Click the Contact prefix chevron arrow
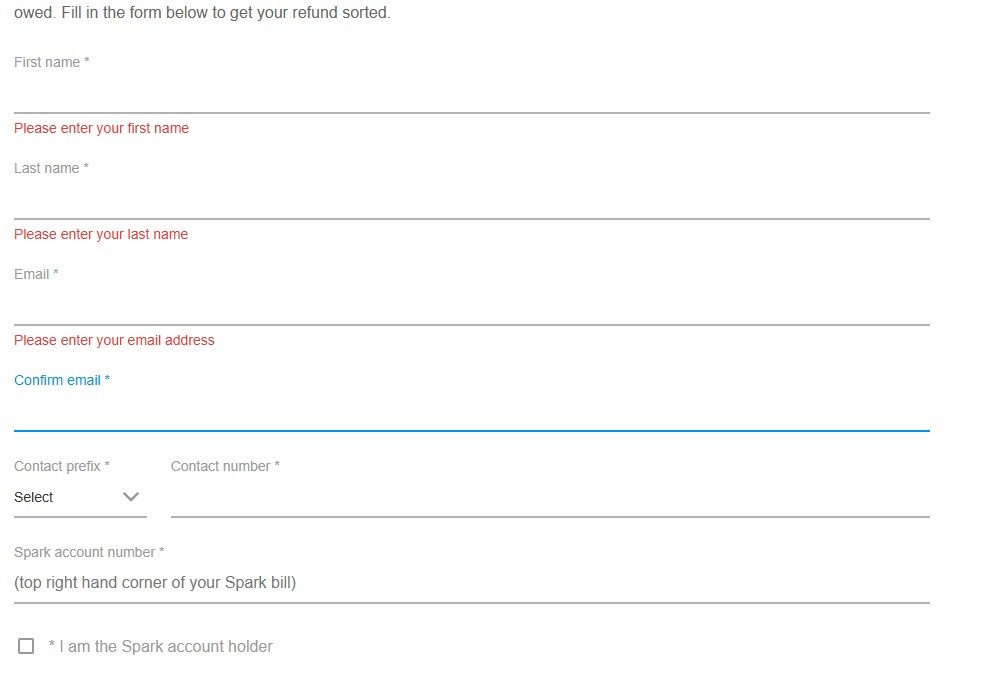 (x=130, y=497)
